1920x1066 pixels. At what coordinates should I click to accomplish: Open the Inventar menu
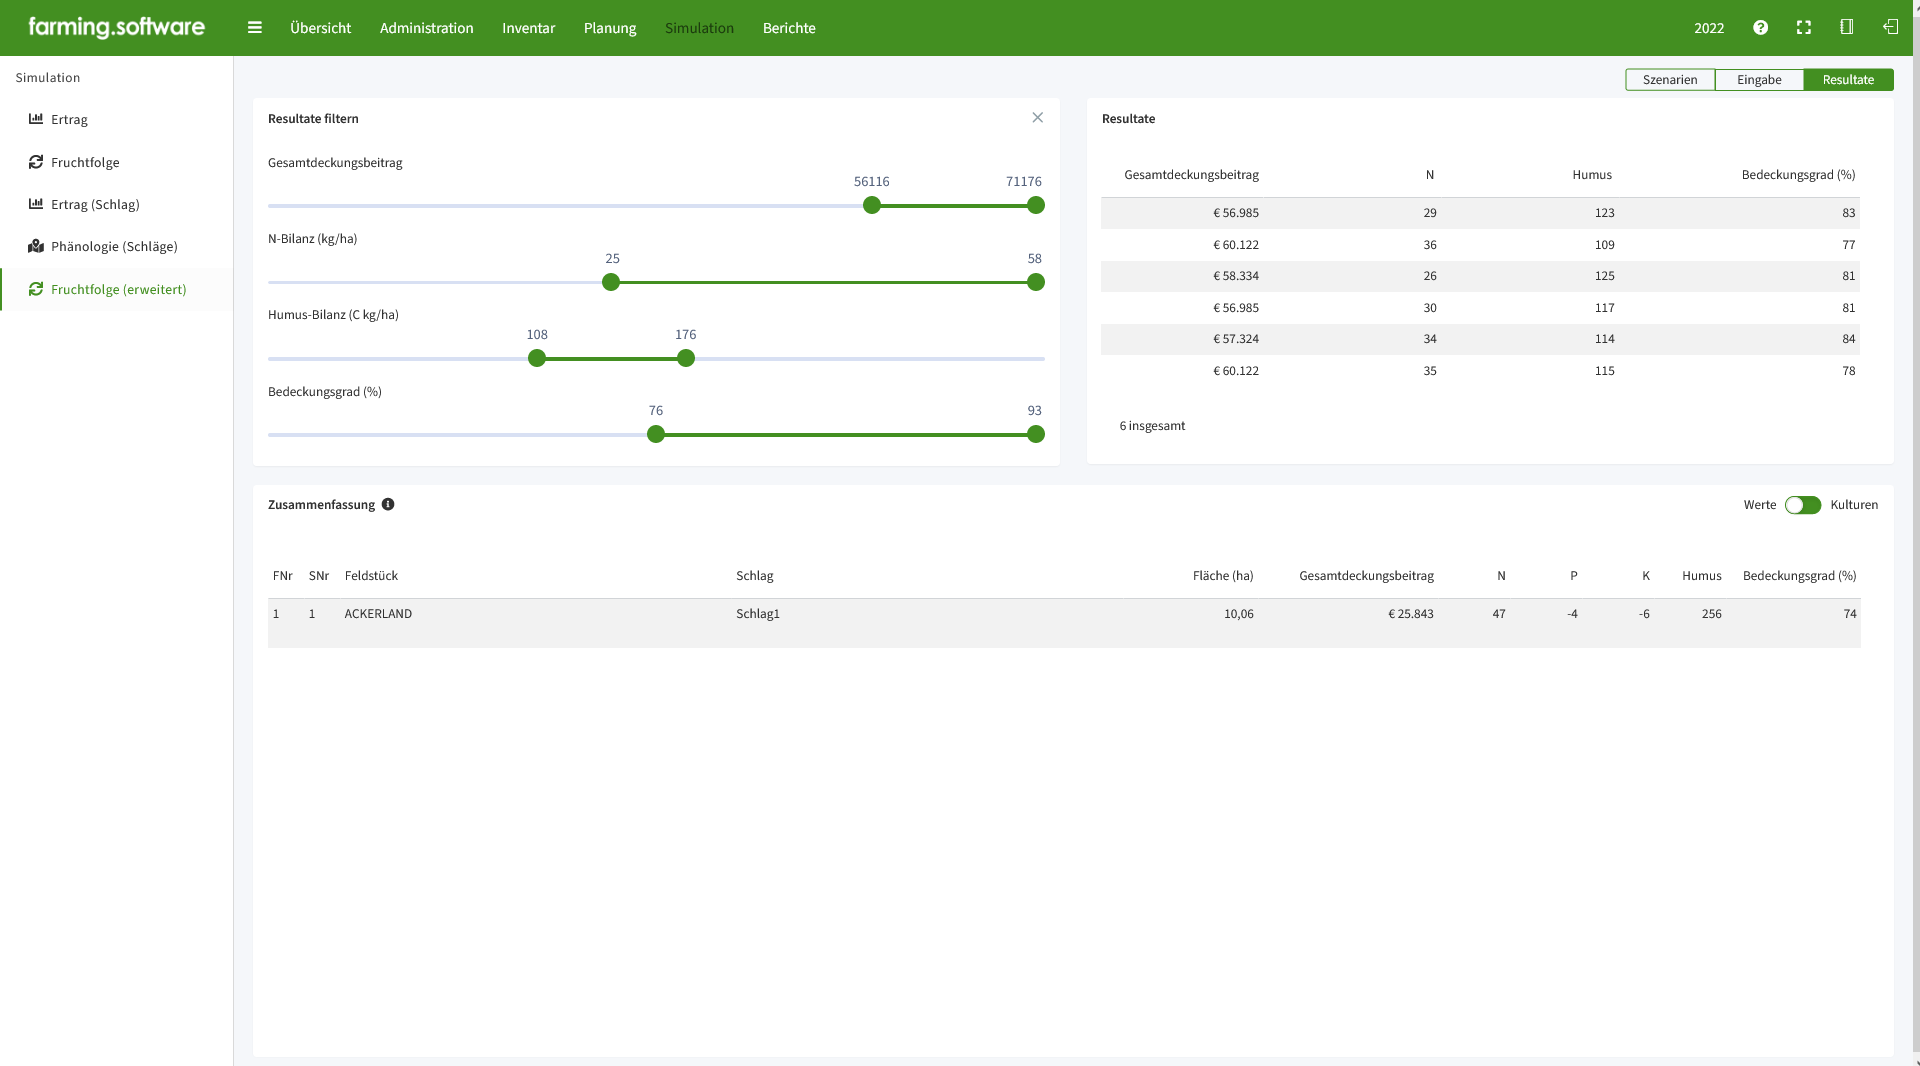[x=528, y=28]
